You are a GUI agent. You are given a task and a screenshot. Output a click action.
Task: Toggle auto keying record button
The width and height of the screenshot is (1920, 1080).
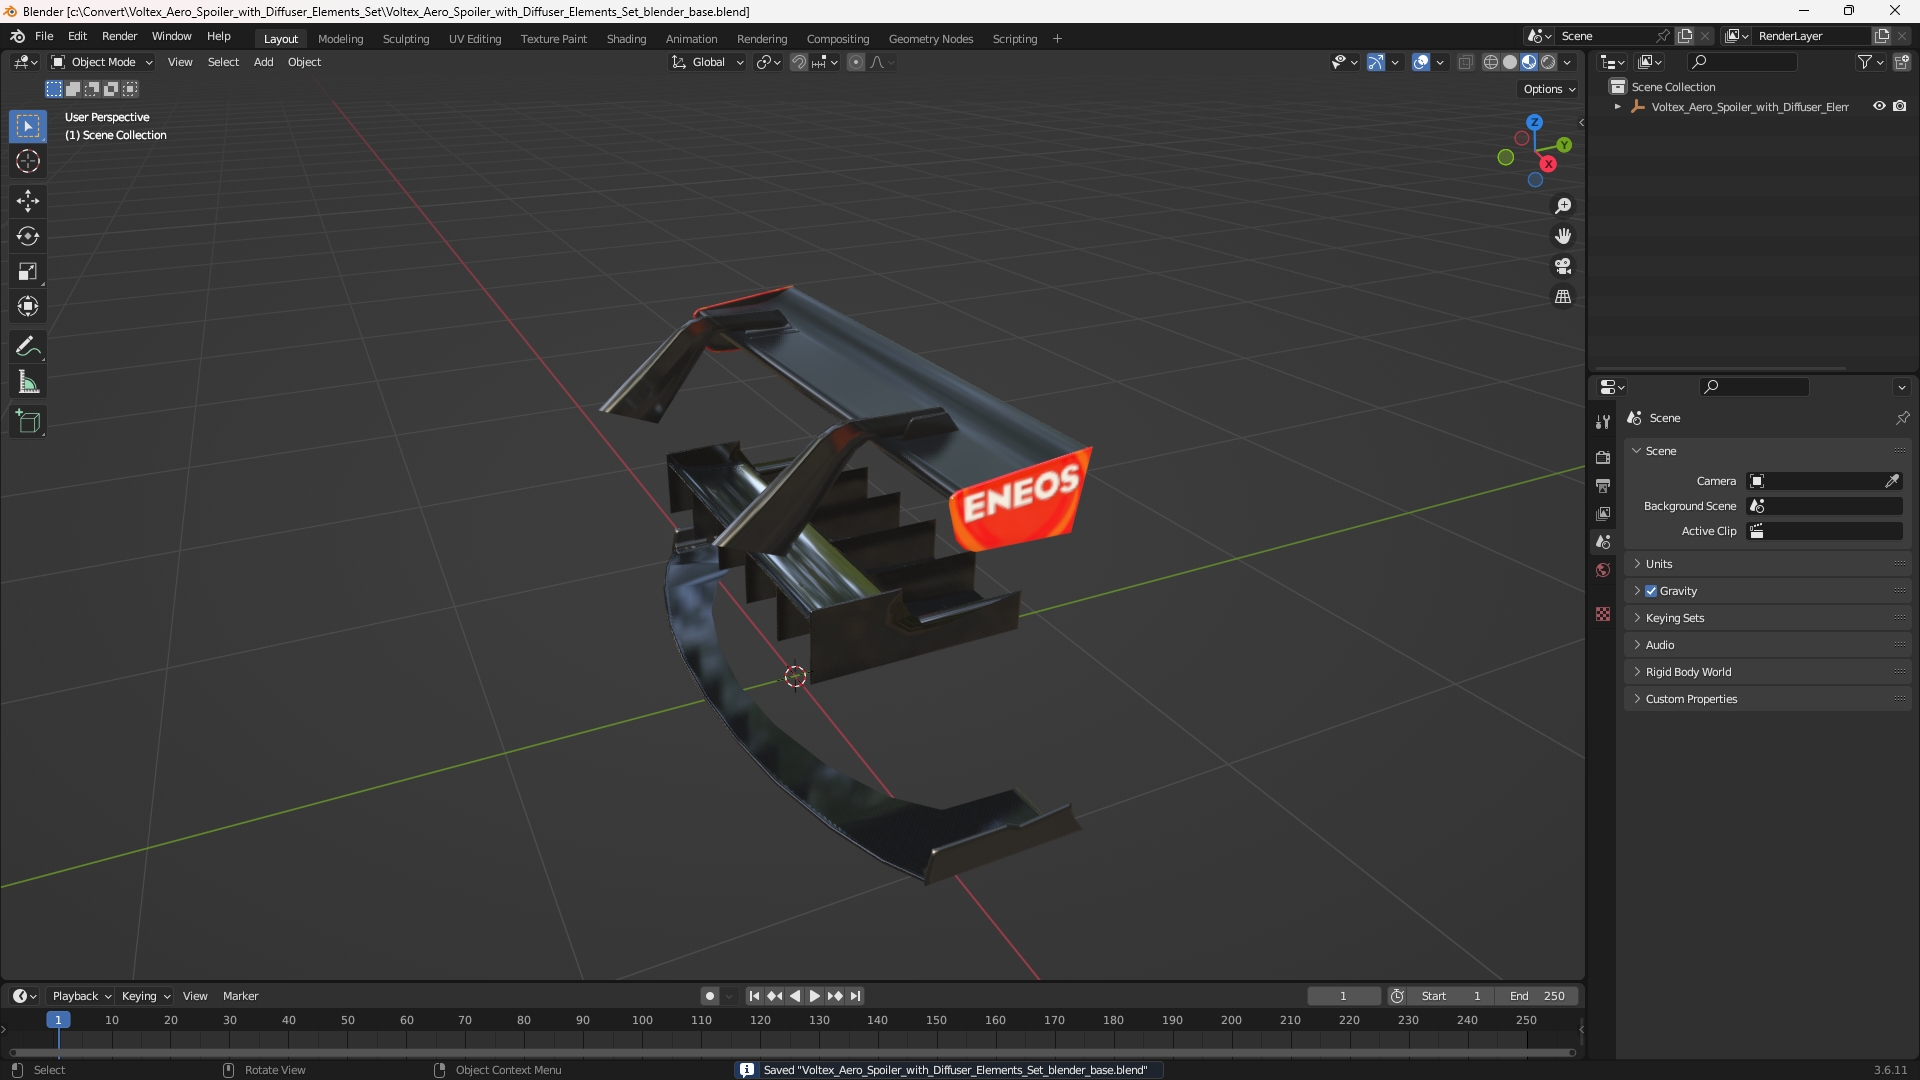tap(709, 996)
